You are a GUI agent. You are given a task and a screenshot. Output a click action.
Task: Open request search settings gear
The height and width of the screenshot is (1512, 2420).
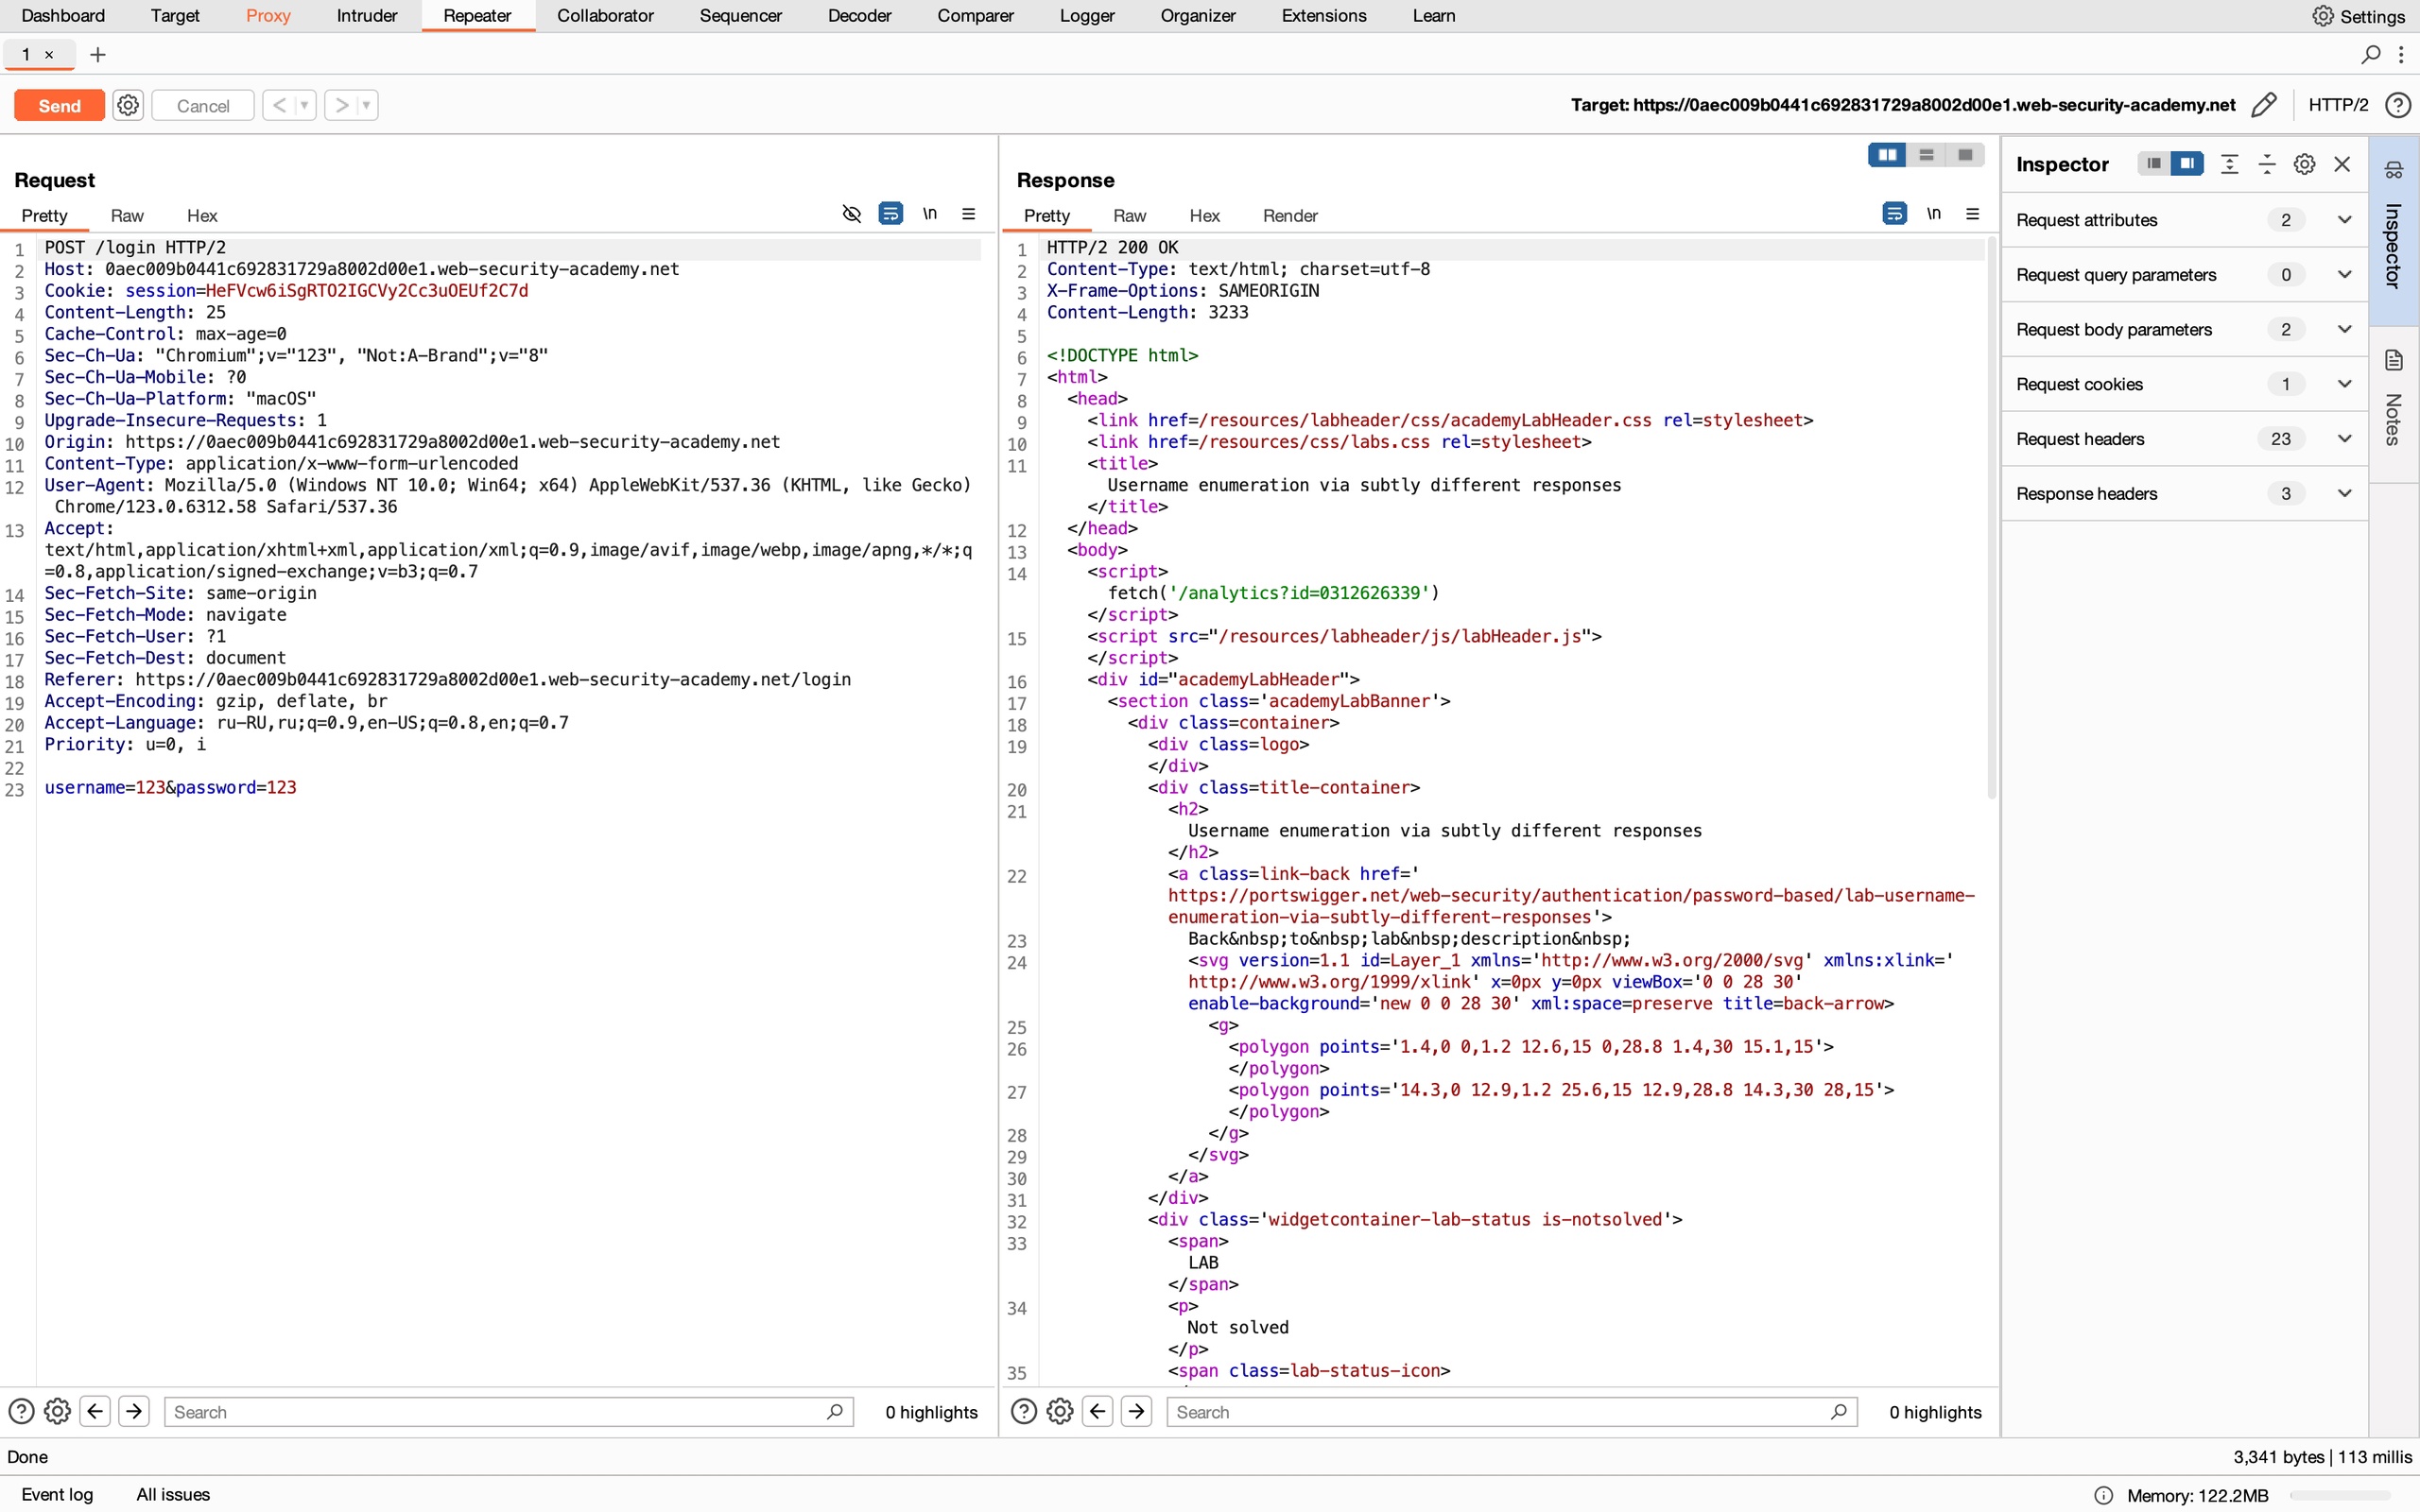coord(58,1411)
